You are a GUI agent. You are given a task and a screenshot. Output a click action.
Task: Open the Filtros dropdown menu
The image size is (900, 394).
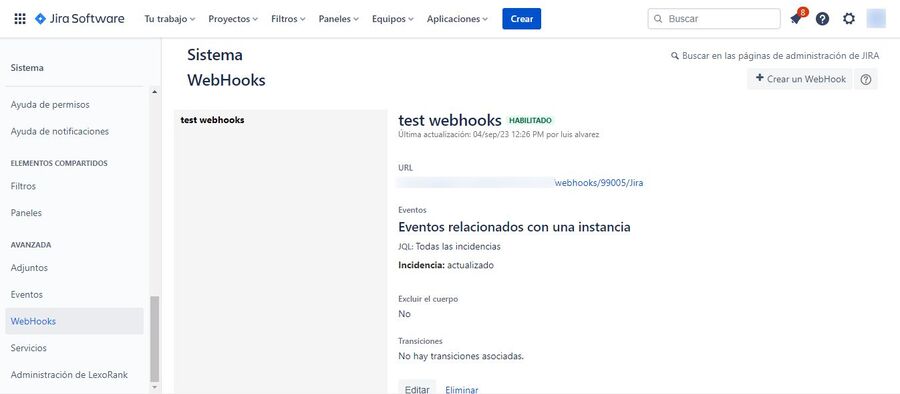pos(289,19)
